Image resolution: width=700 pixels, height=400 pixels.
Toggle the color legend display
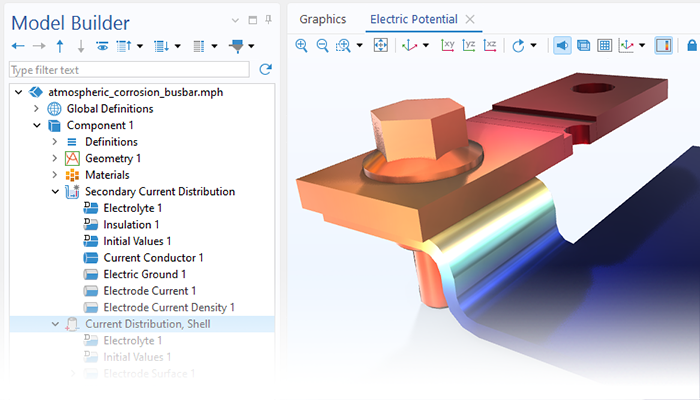point(663,45)
